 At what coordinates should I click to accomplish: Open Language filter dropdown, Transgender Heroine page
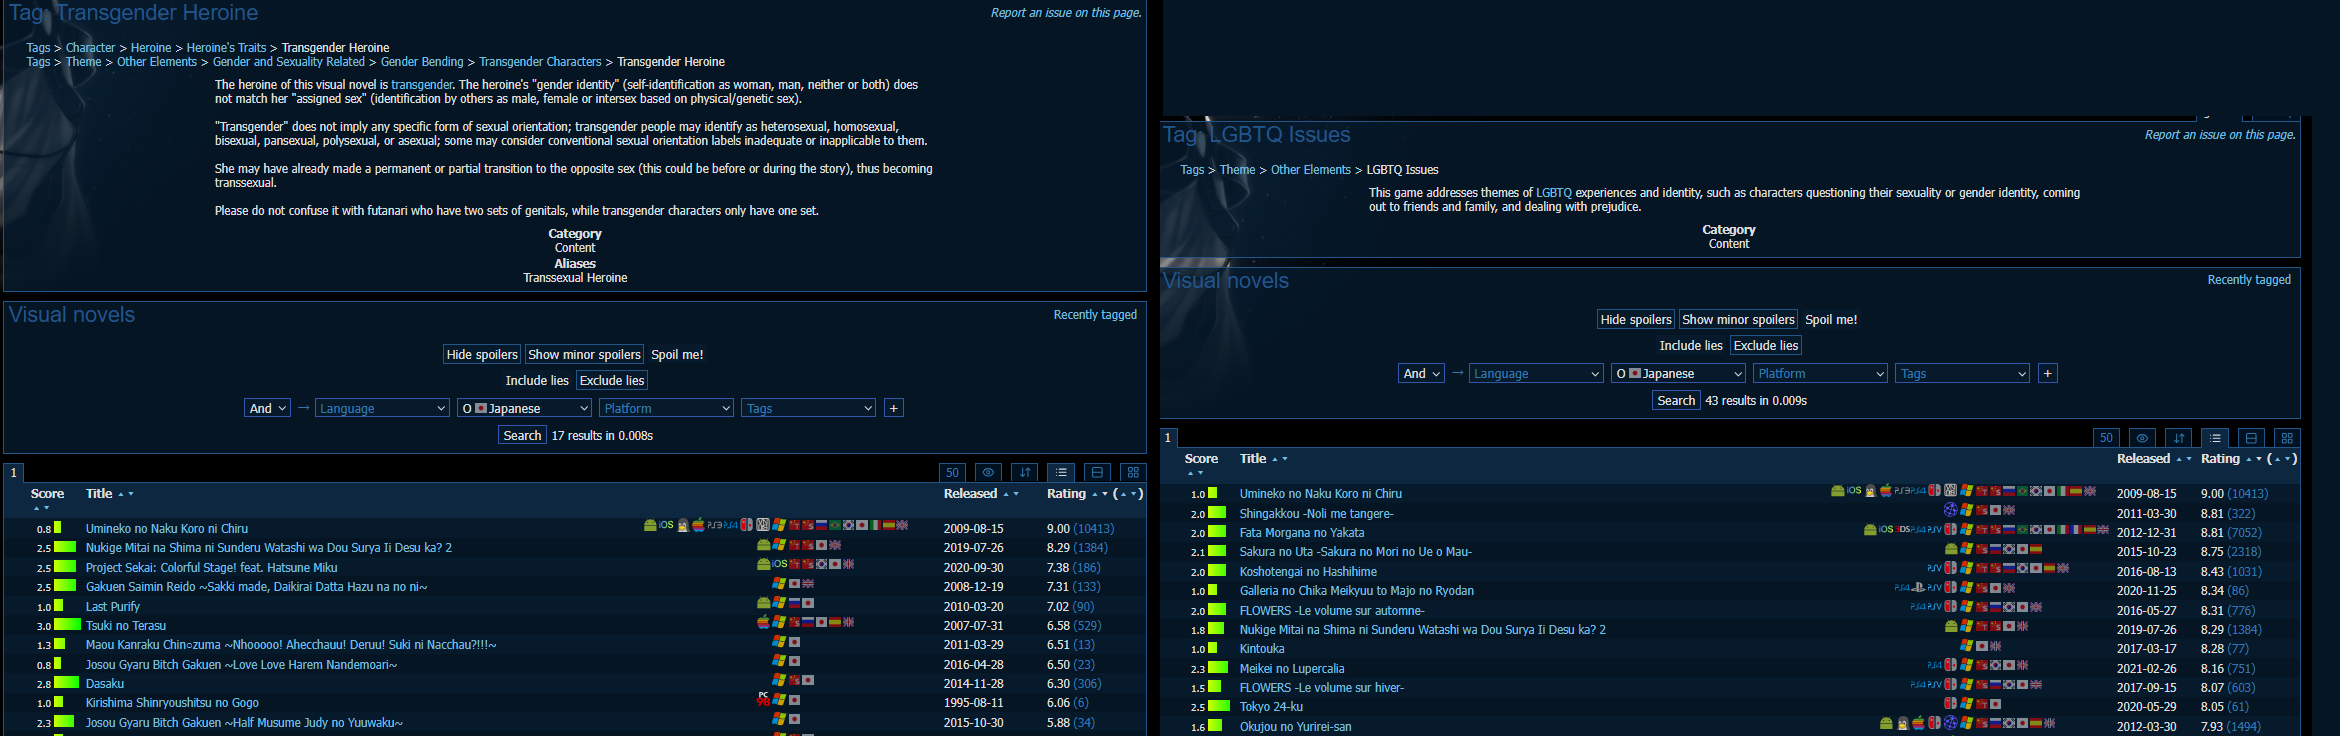coord(382,408)
